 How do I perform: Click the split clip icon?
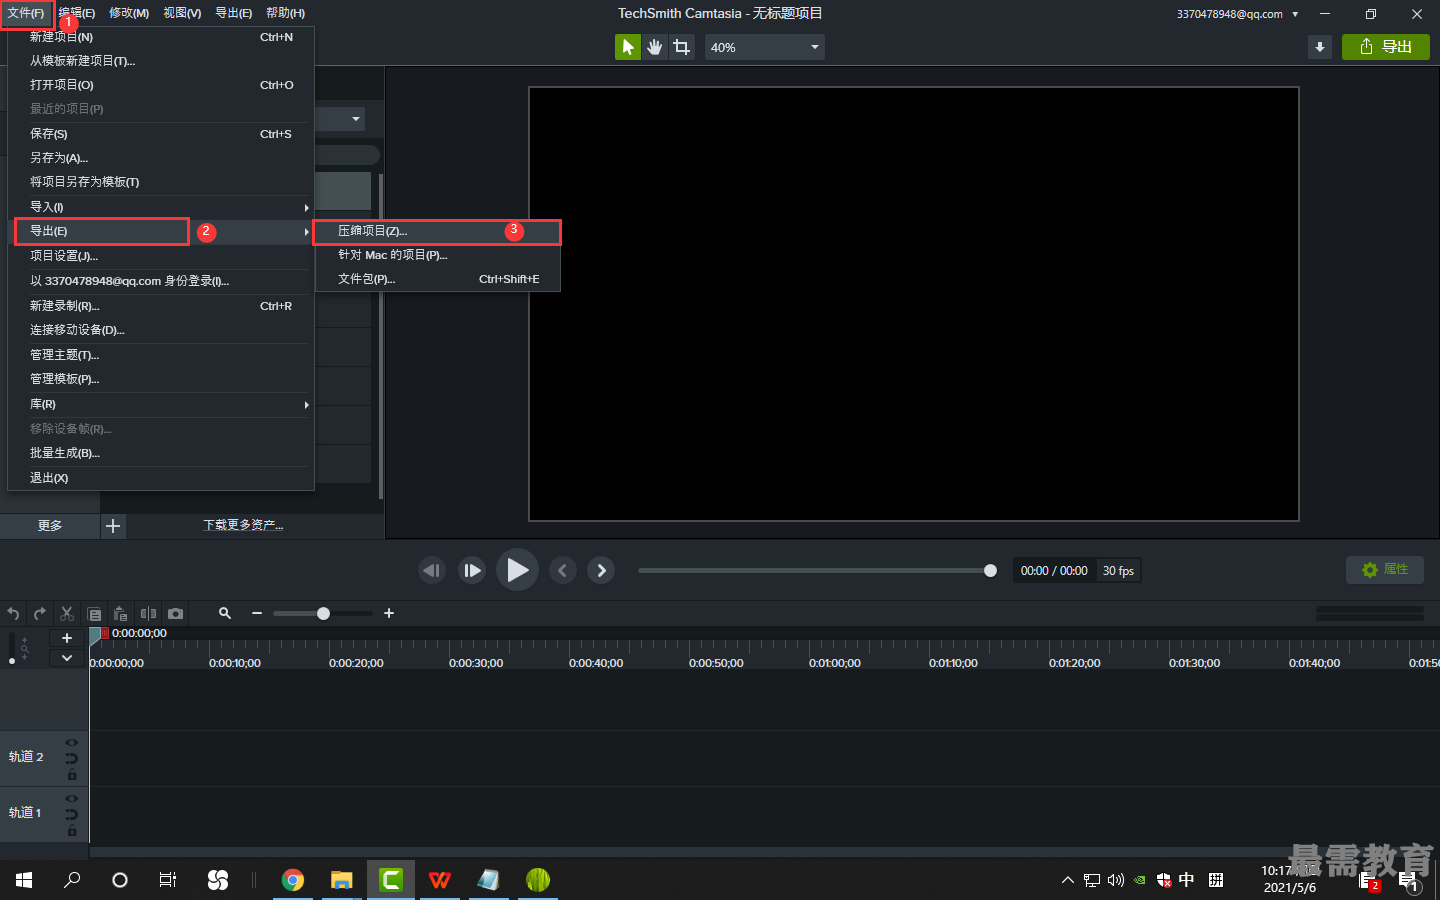[148, 613]
